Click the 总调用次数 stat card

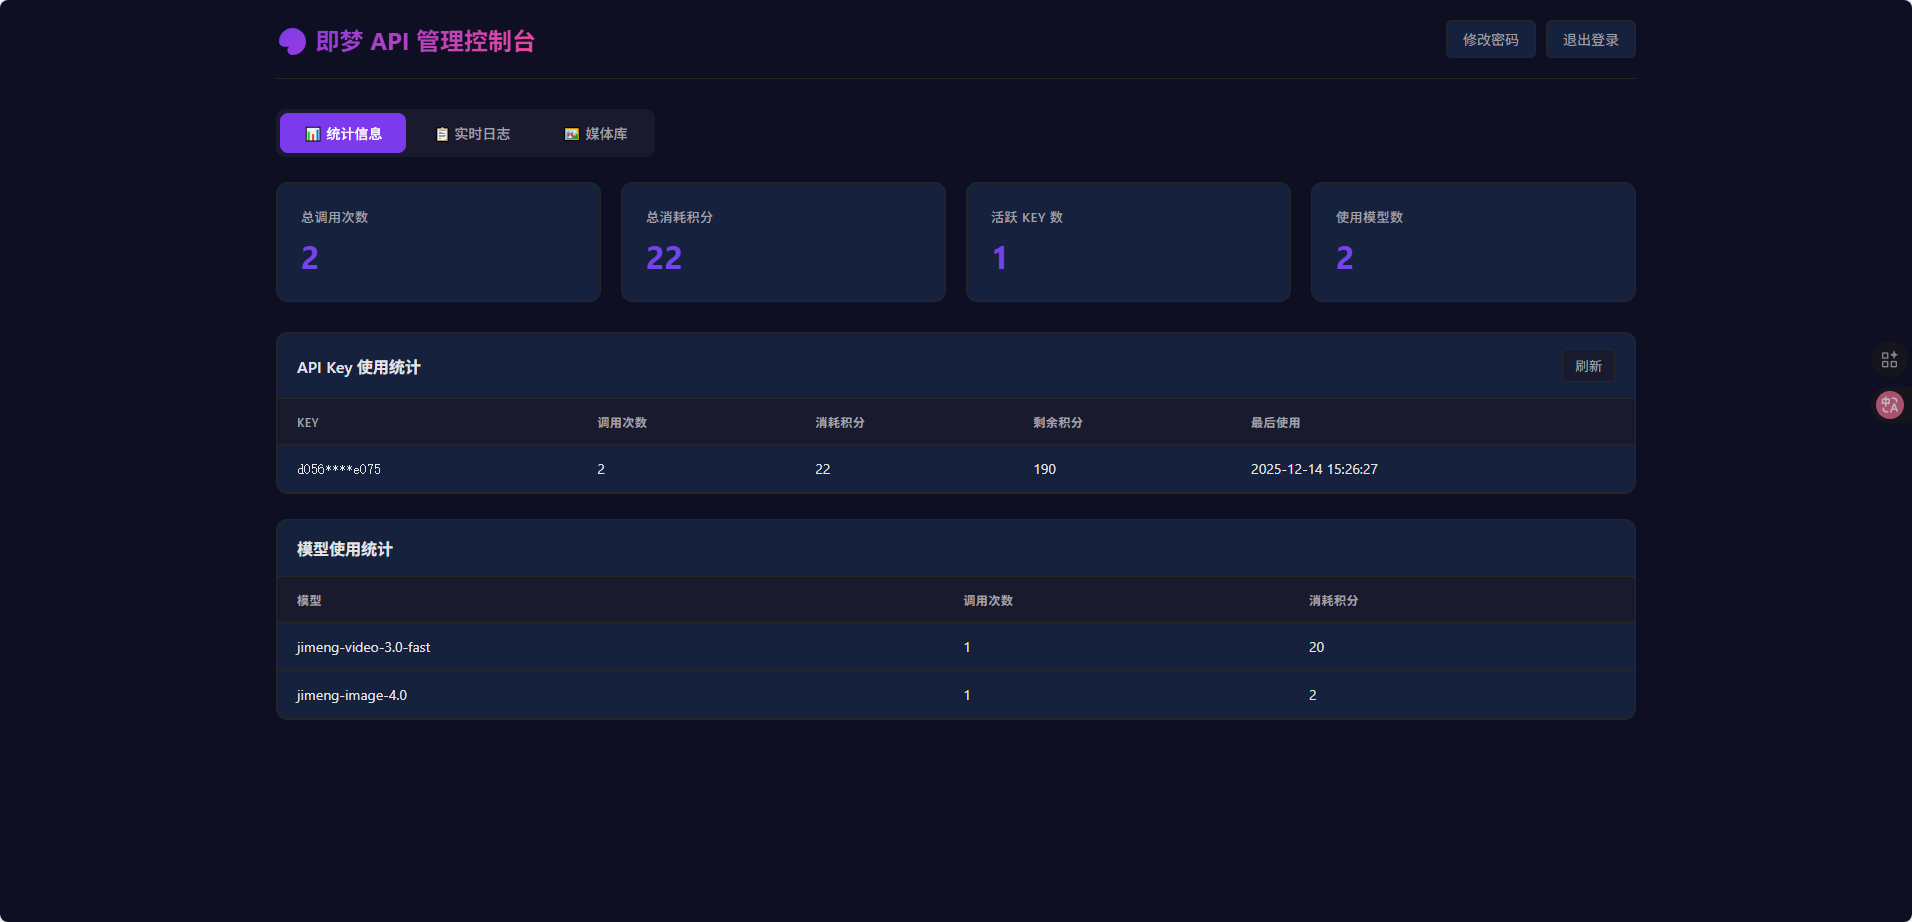pos(438,242)
